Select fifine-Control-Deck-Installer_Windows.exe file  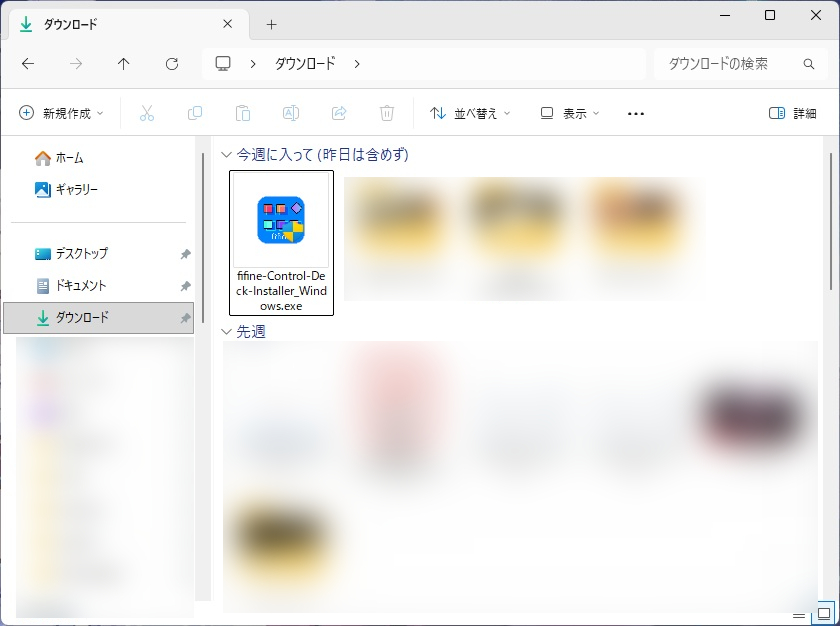pyautogui.click(x=281, y=243)
